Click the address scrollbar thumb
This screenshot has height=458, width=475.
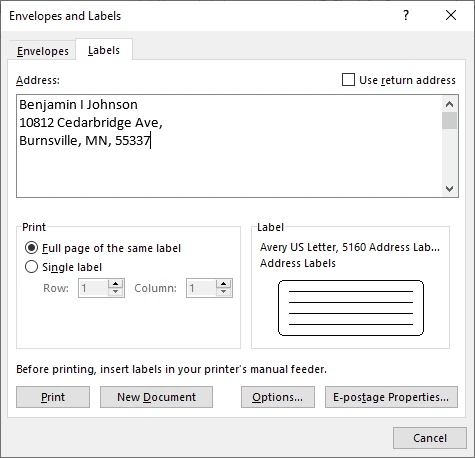click(449, 120)
